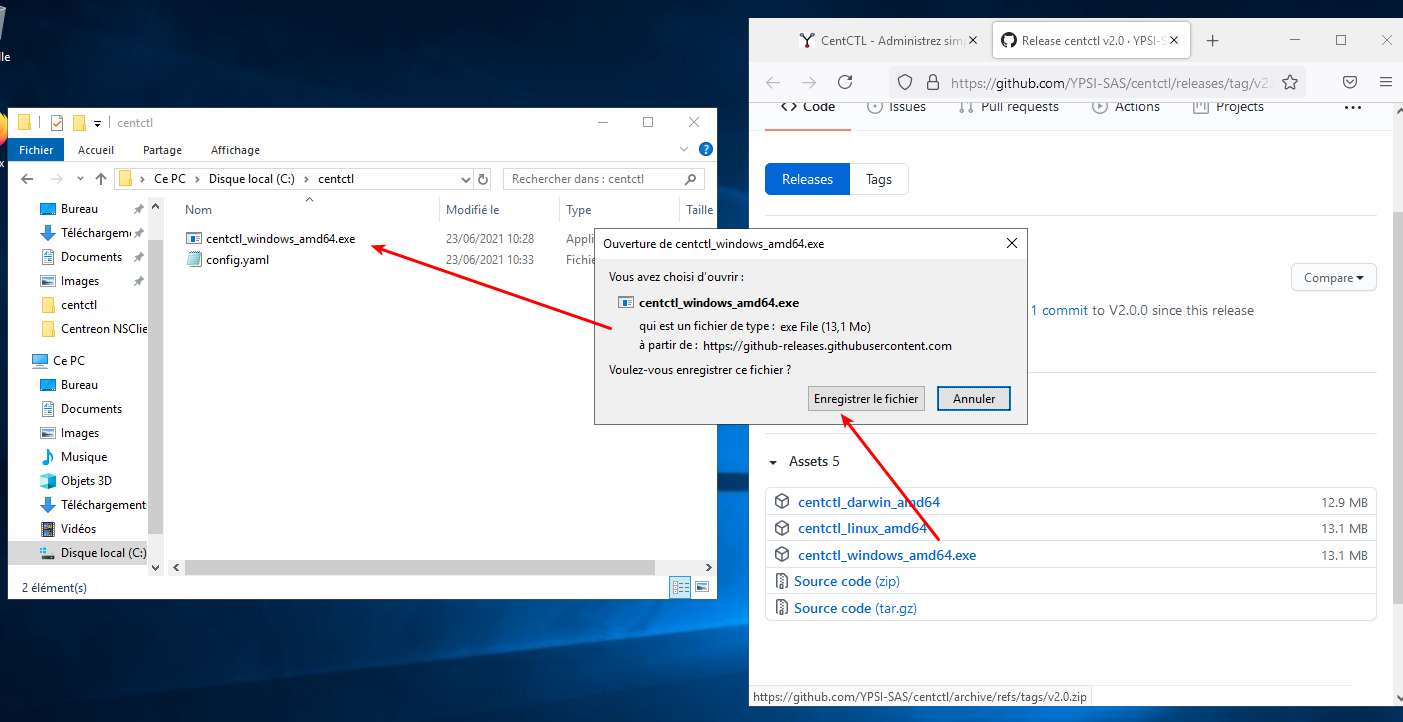Refresh the centctl folder view

tap(483, 179)
